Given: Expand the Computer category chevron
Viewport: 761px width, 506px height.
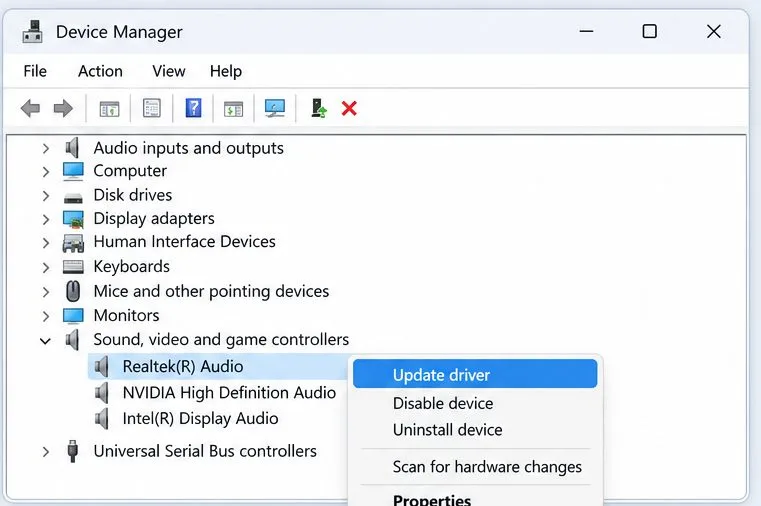Looking at the screenshot, I should (x=46, y=172).
